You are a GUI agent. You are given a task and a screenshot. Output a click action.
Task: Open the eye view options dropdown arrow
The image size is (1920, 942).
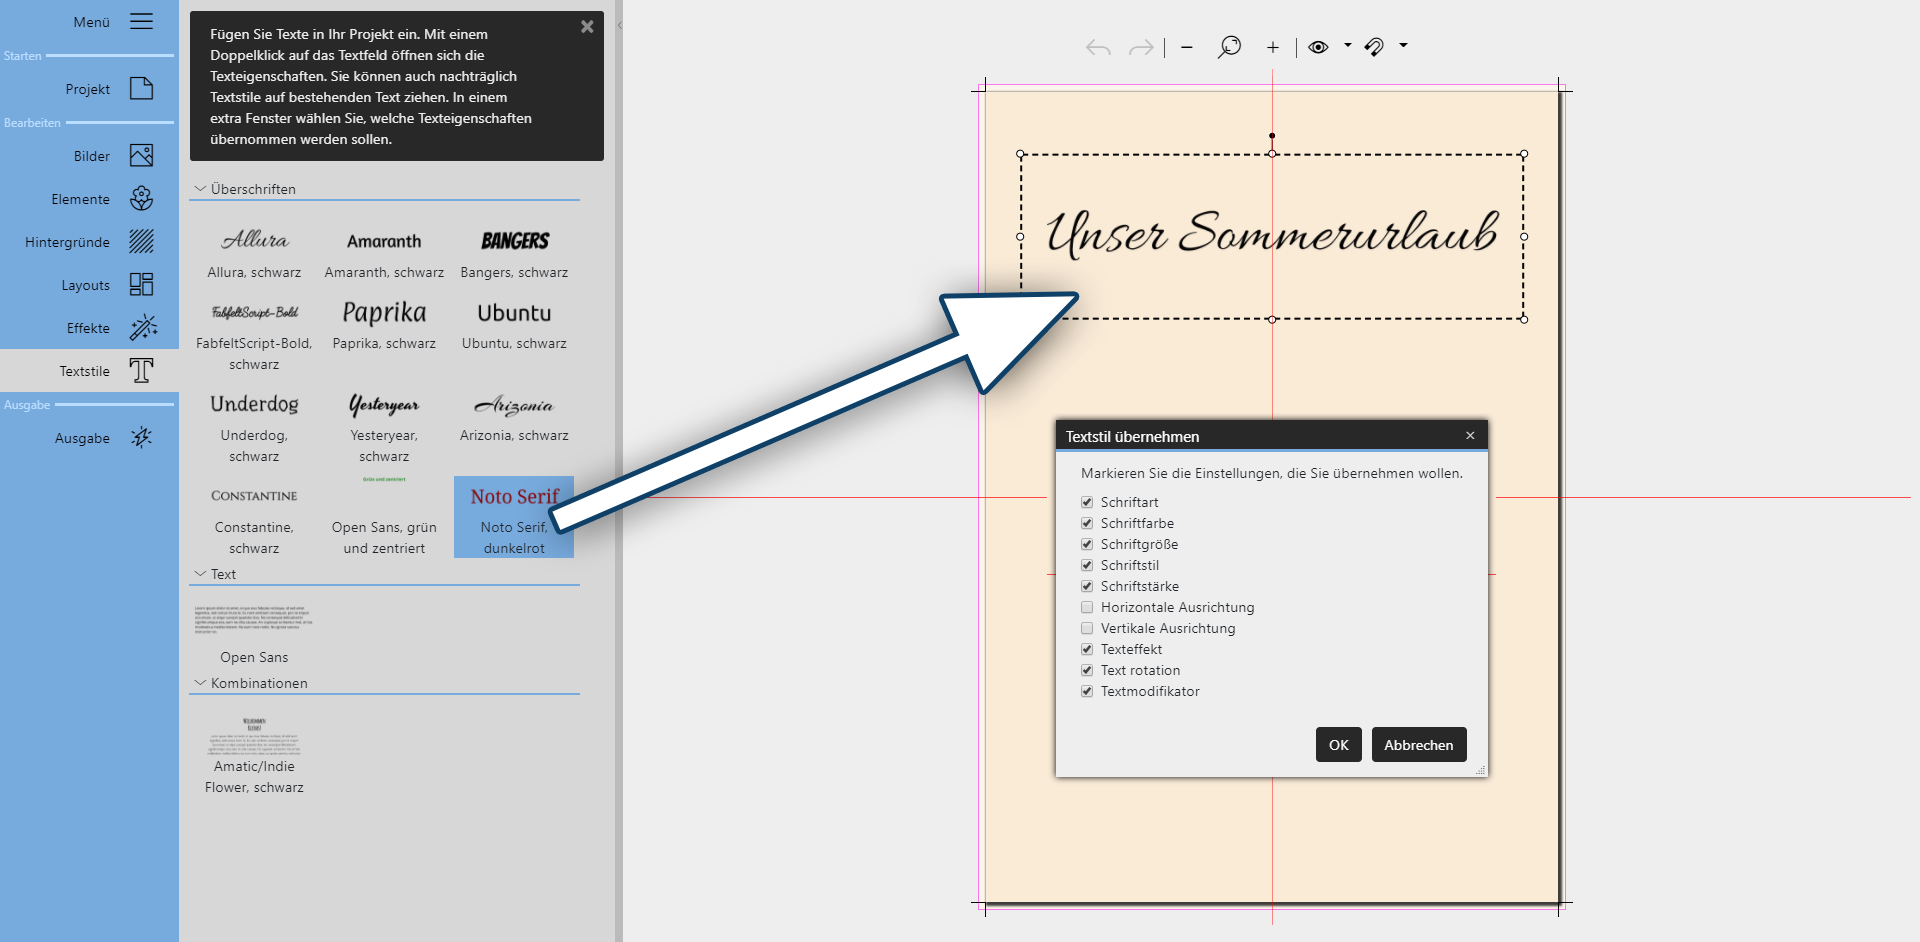(x=1347, y=46)
